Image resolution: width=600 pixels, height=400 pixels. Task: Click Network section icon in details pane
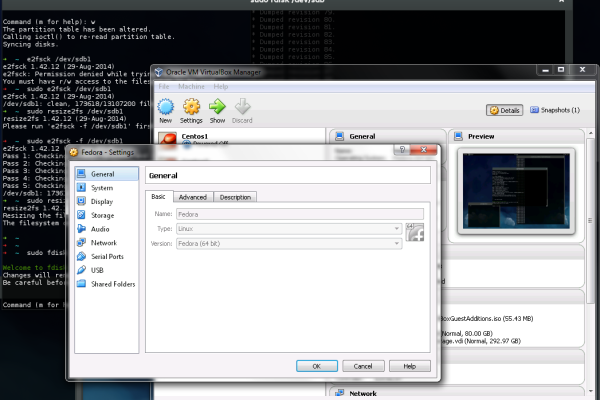click(x=339, y=393)
